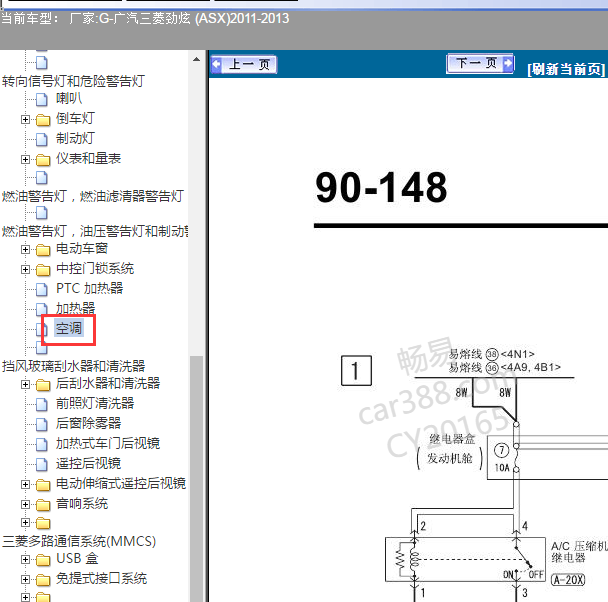Viewport: 608px width, 602px height.
Task: Select the 后窗除雾器 tree item
Action: tap(88, 423)
